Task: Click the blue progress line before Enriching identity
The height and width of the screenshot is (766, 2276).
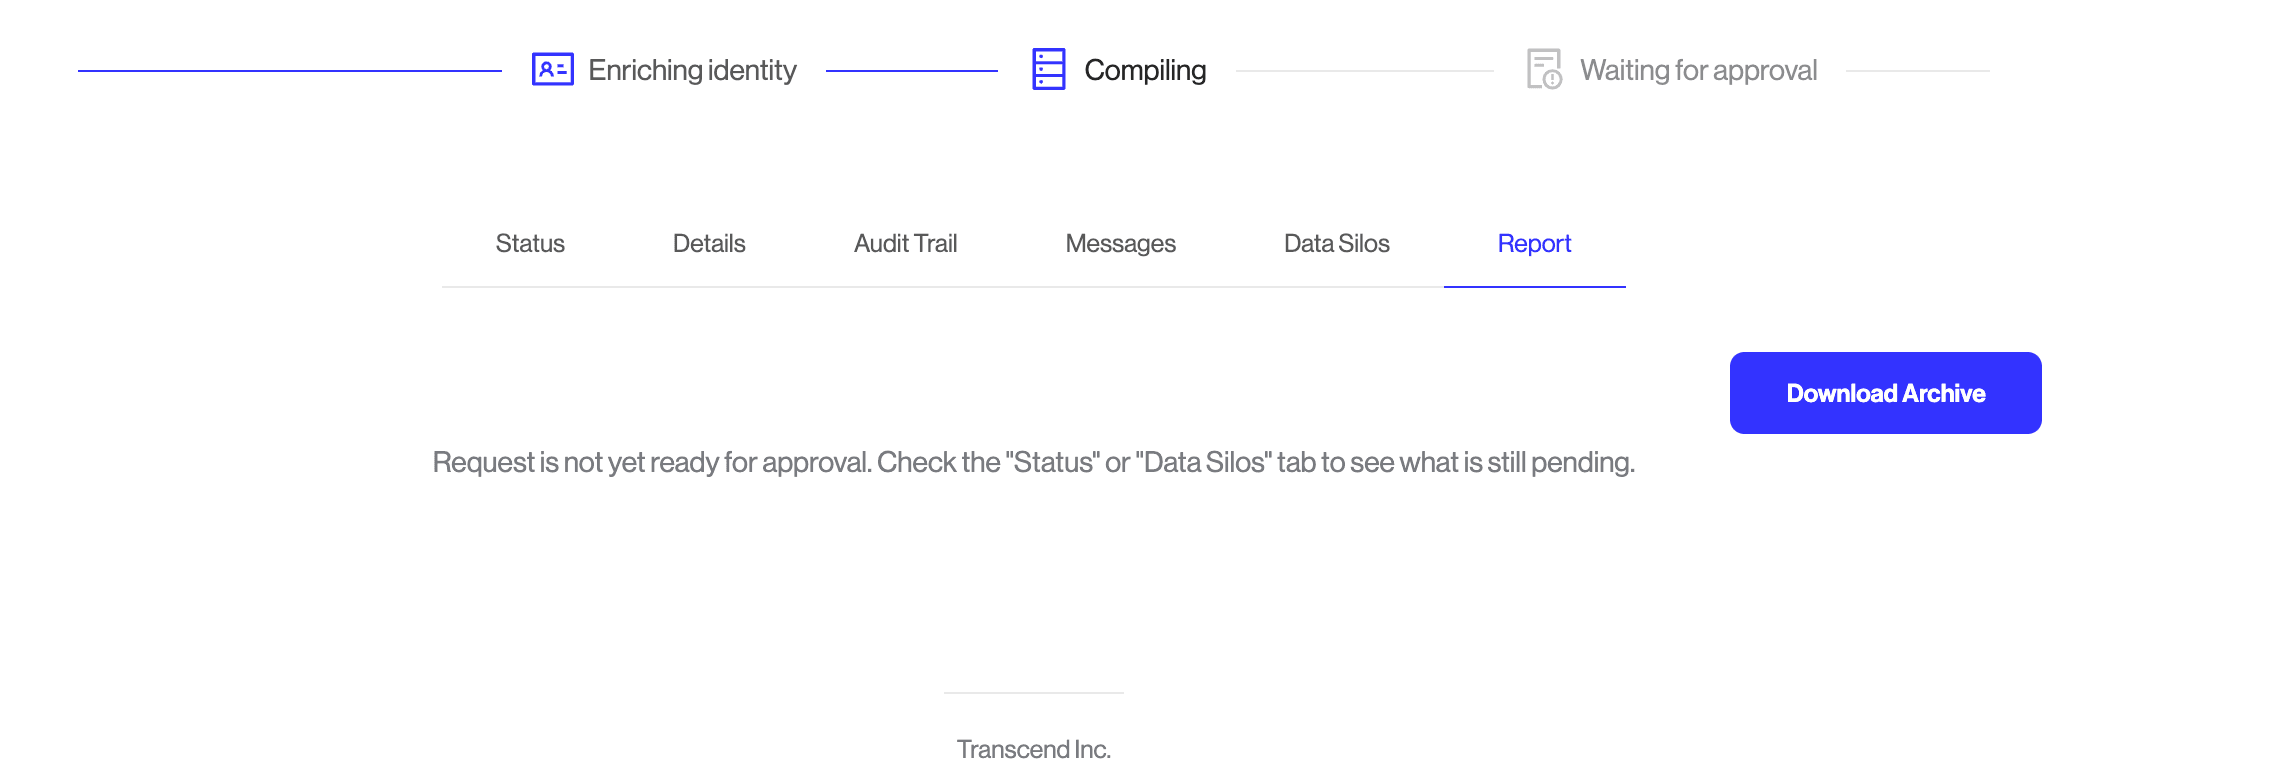Action: coord(290,71)
